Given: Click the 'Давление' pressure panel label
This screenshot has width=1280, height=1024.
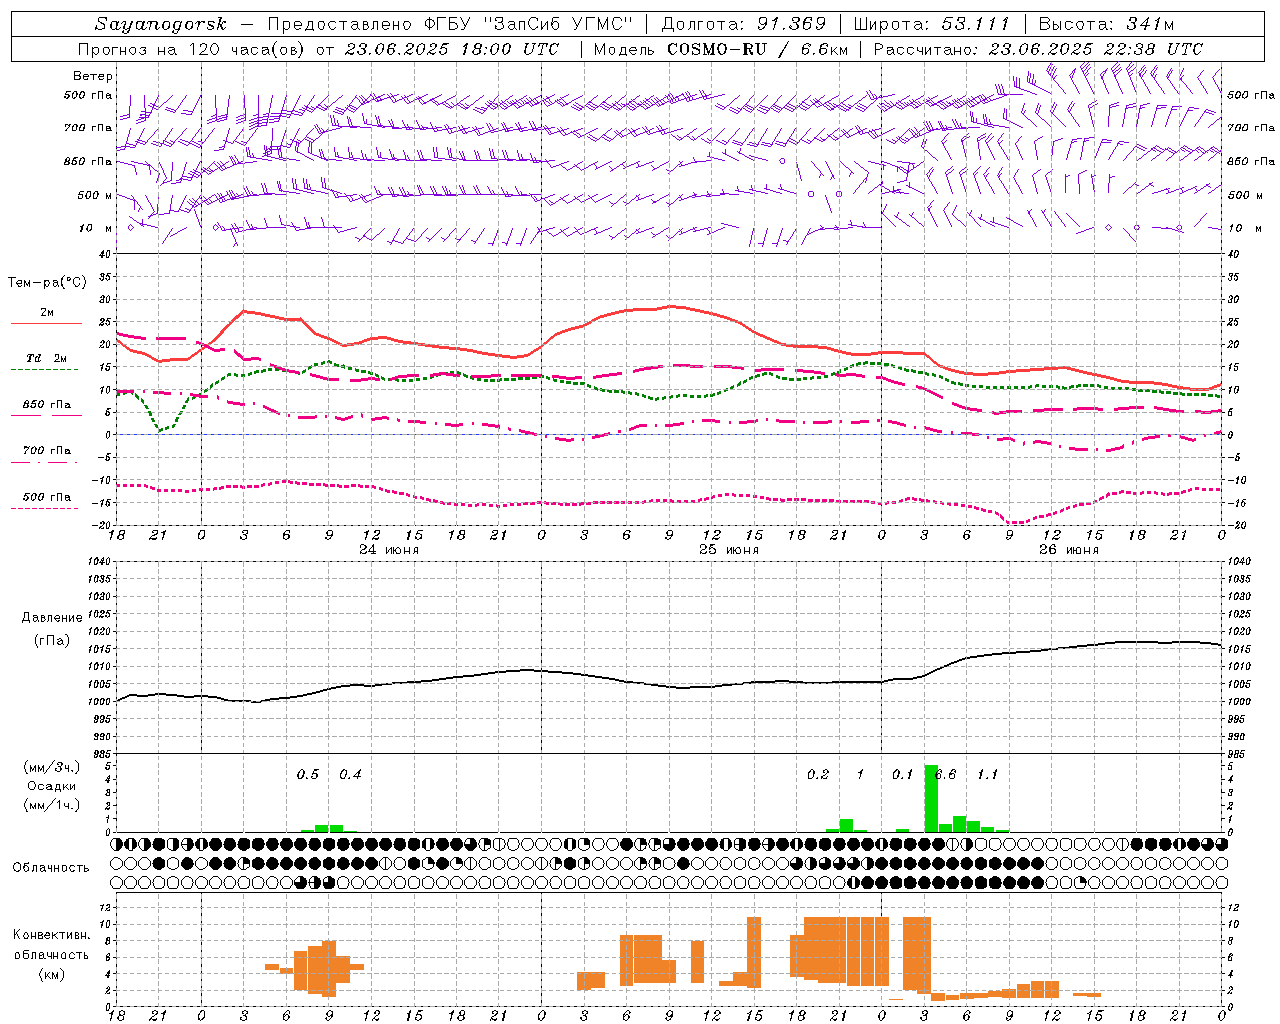Looking at the screenshot, I should point(52,618).
